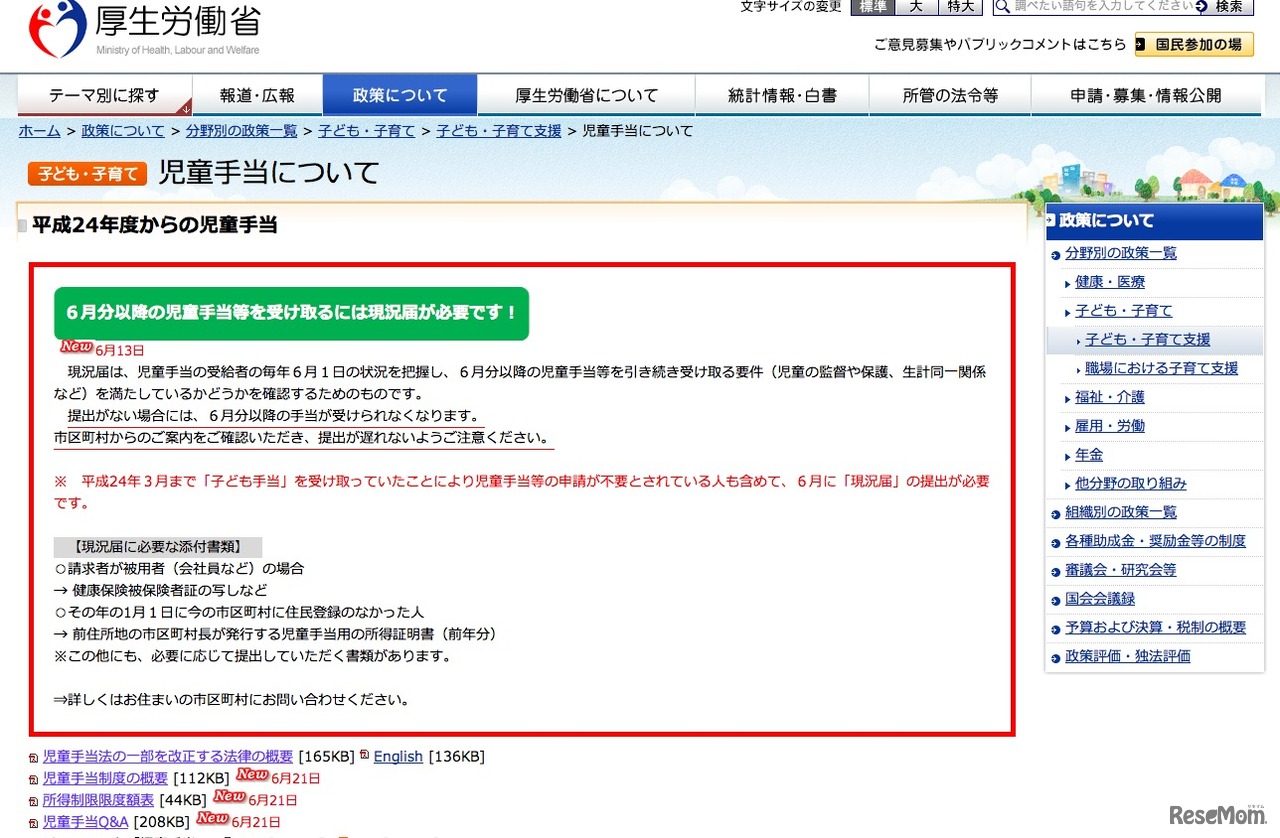Open 雇用・労働 in the sidebar
The width and height of the screenshot is (1280, 838).
click(x=1110, y=427)
